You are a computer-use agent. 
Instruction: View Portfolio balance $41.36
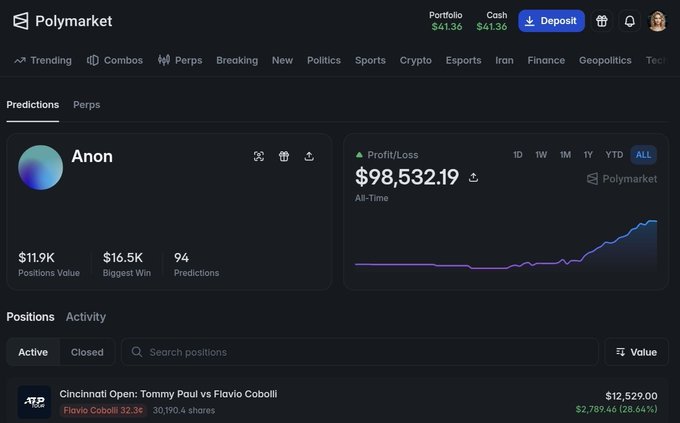pos(446,21)
